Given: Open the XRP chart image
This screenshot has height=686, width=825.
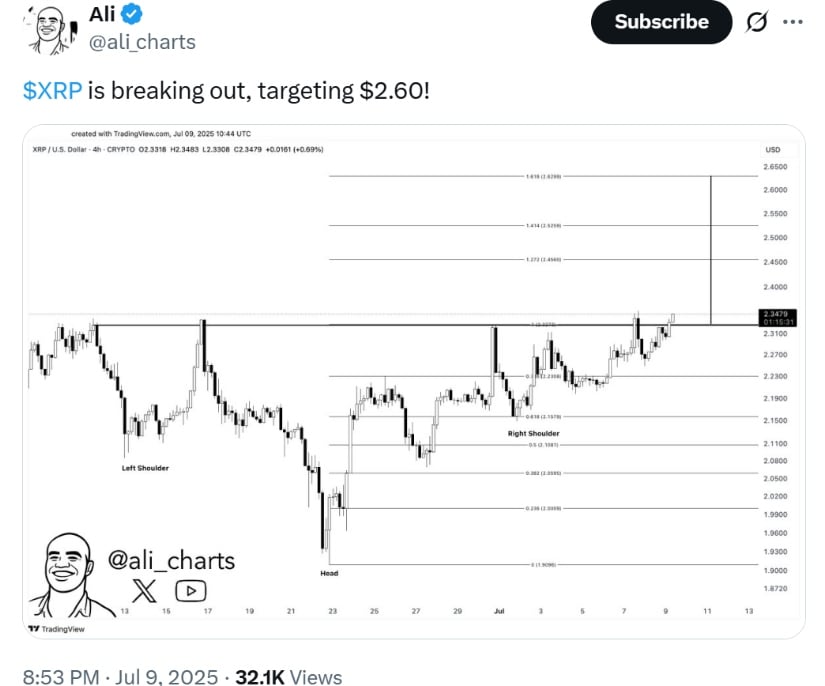Looking at the screenshot, I should [414, 381].
